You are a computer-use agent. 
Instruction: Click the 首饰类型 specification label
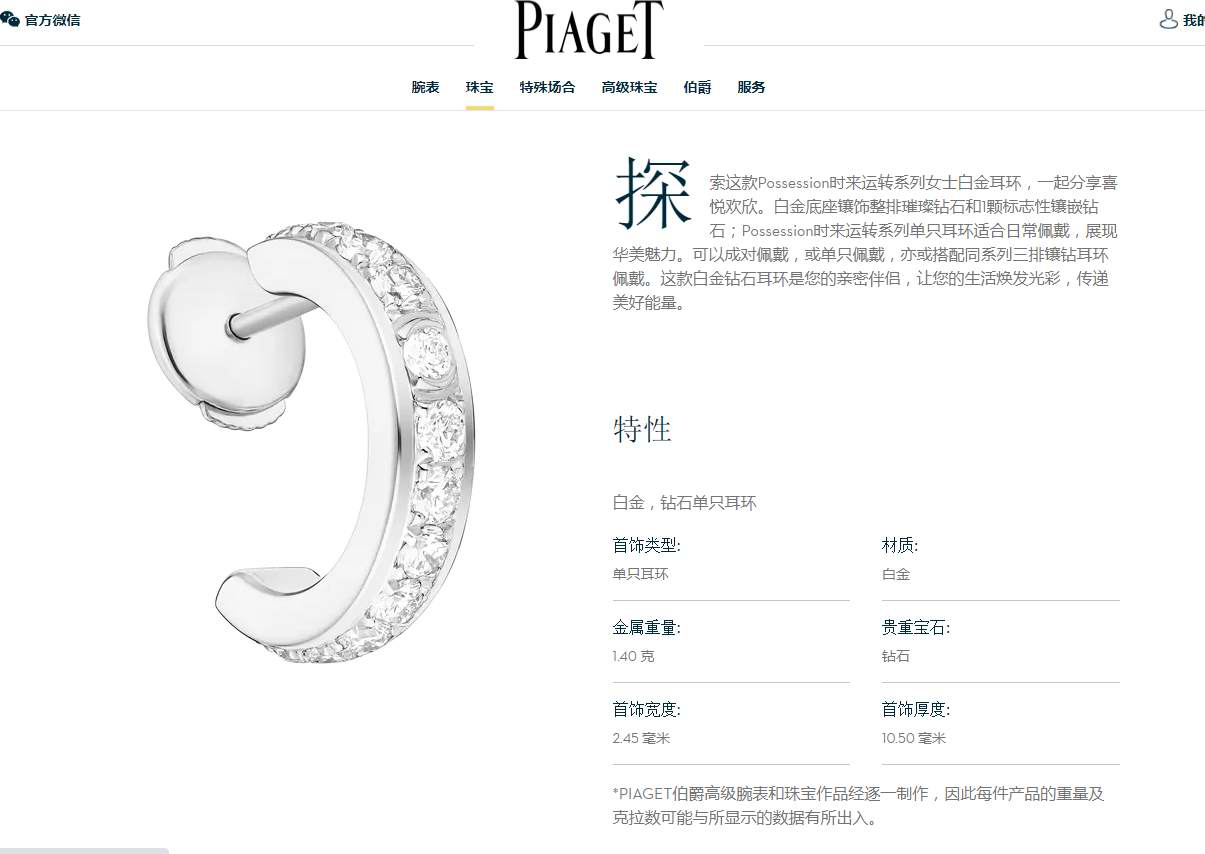pos(646,545)
